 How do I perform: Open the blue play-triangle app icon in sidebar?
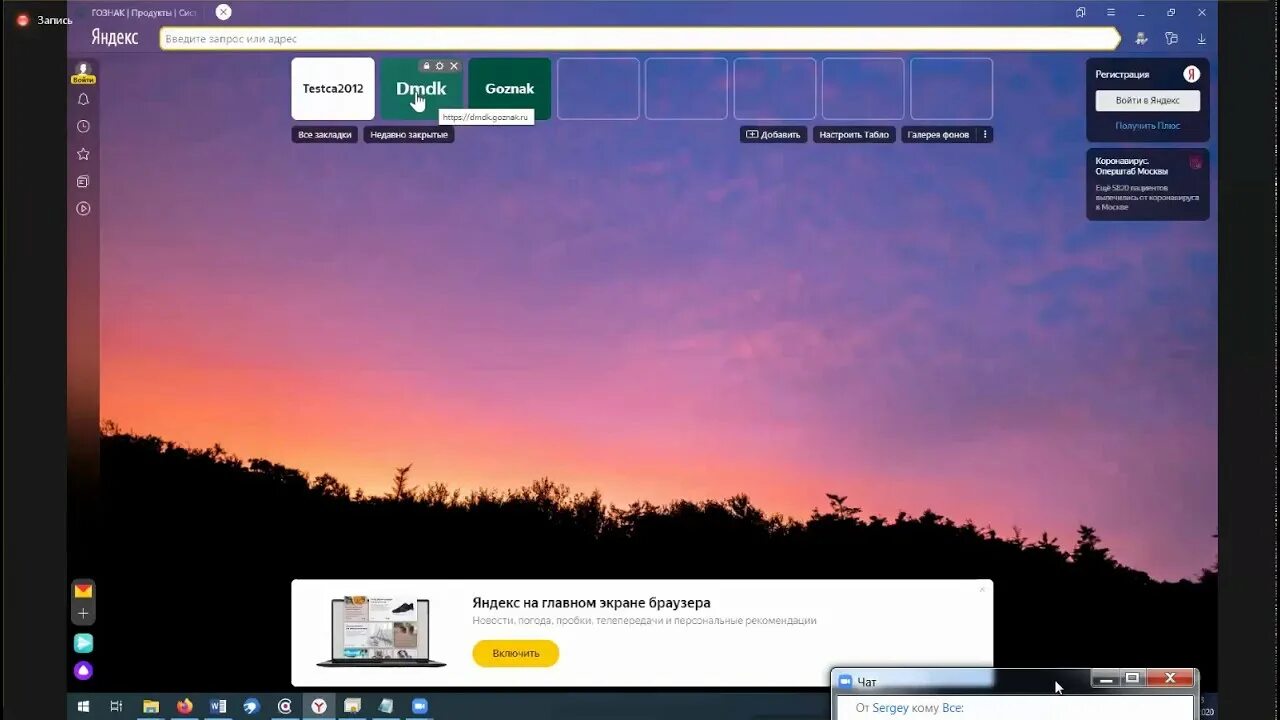[83, 643]
